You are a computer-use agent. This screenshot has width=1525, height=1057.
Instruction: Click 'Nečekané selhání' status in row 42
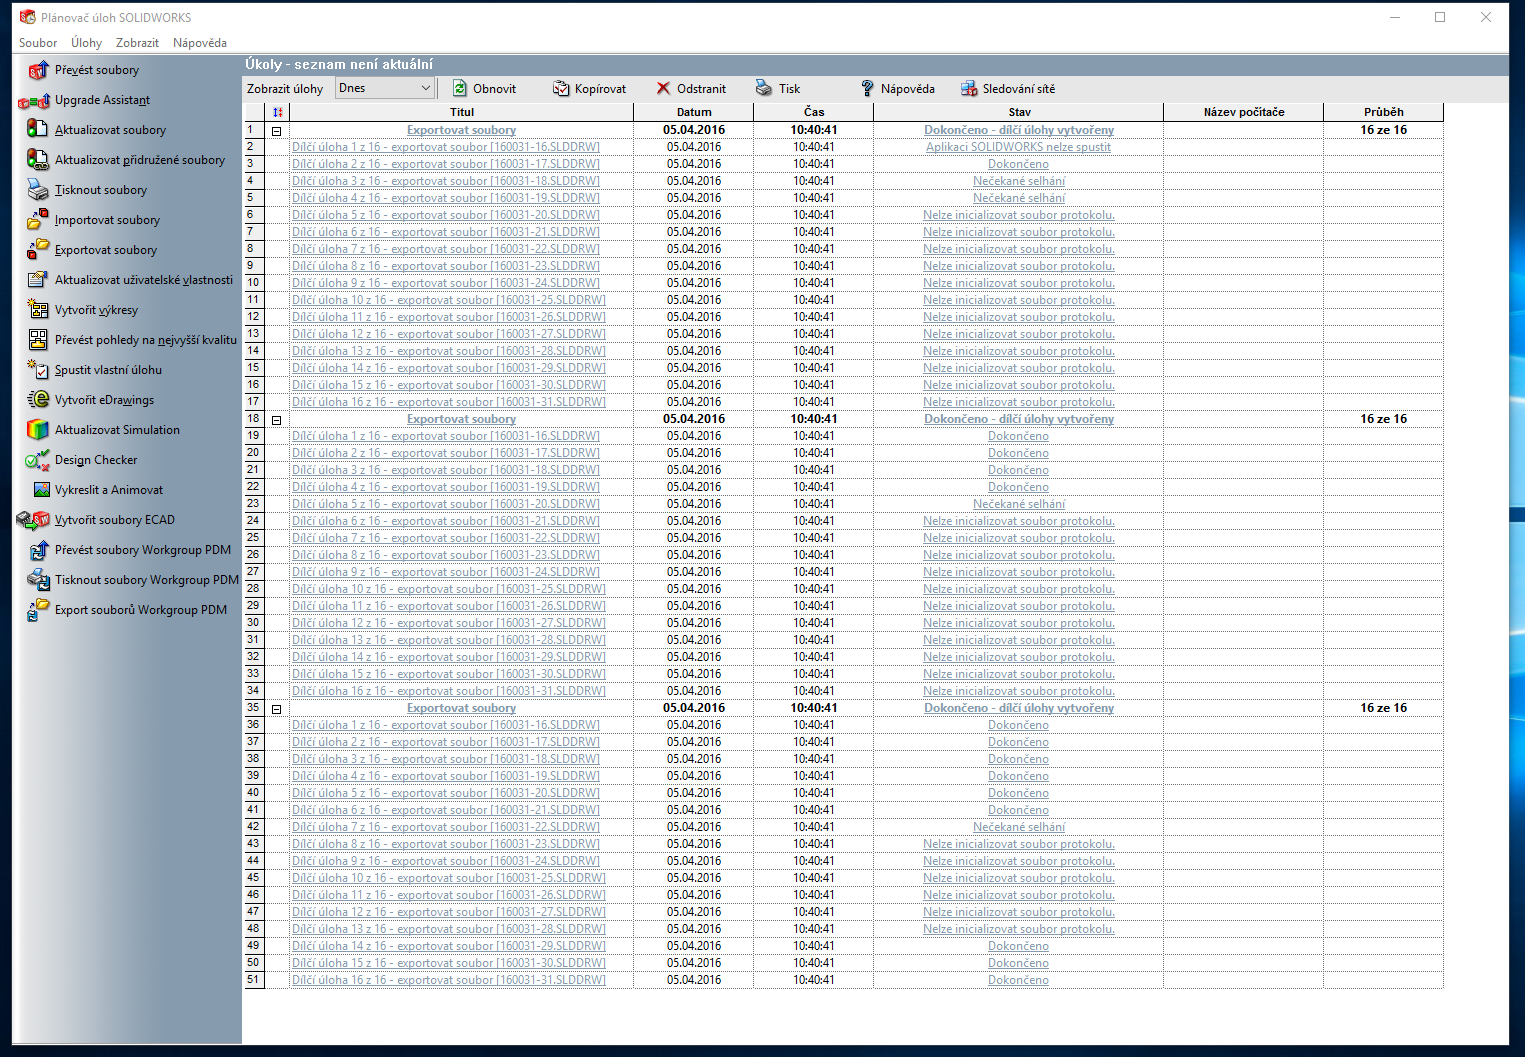pyautogui.click(x=1019, y=827)
